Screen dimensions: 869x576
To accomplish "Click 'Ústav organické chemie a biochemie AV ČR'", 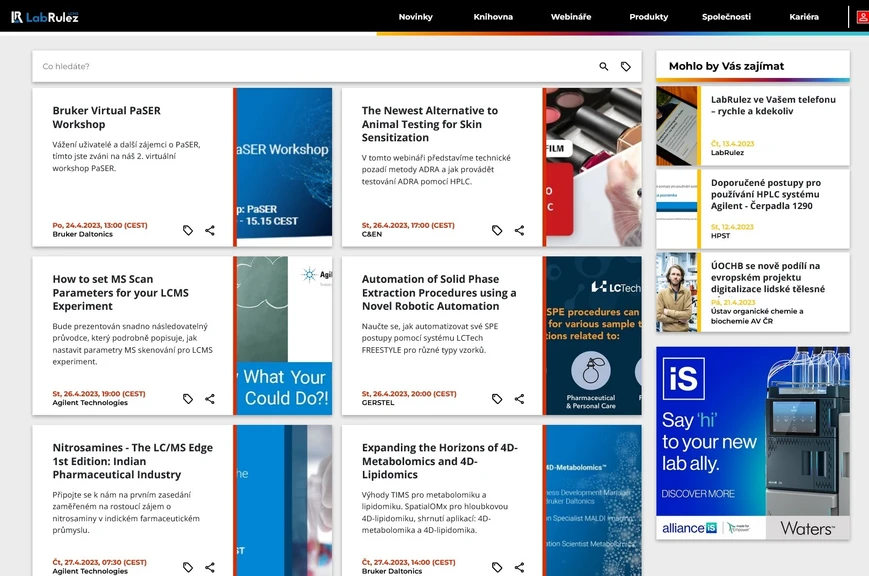I will pyautogui.click(x=757, y=316).
